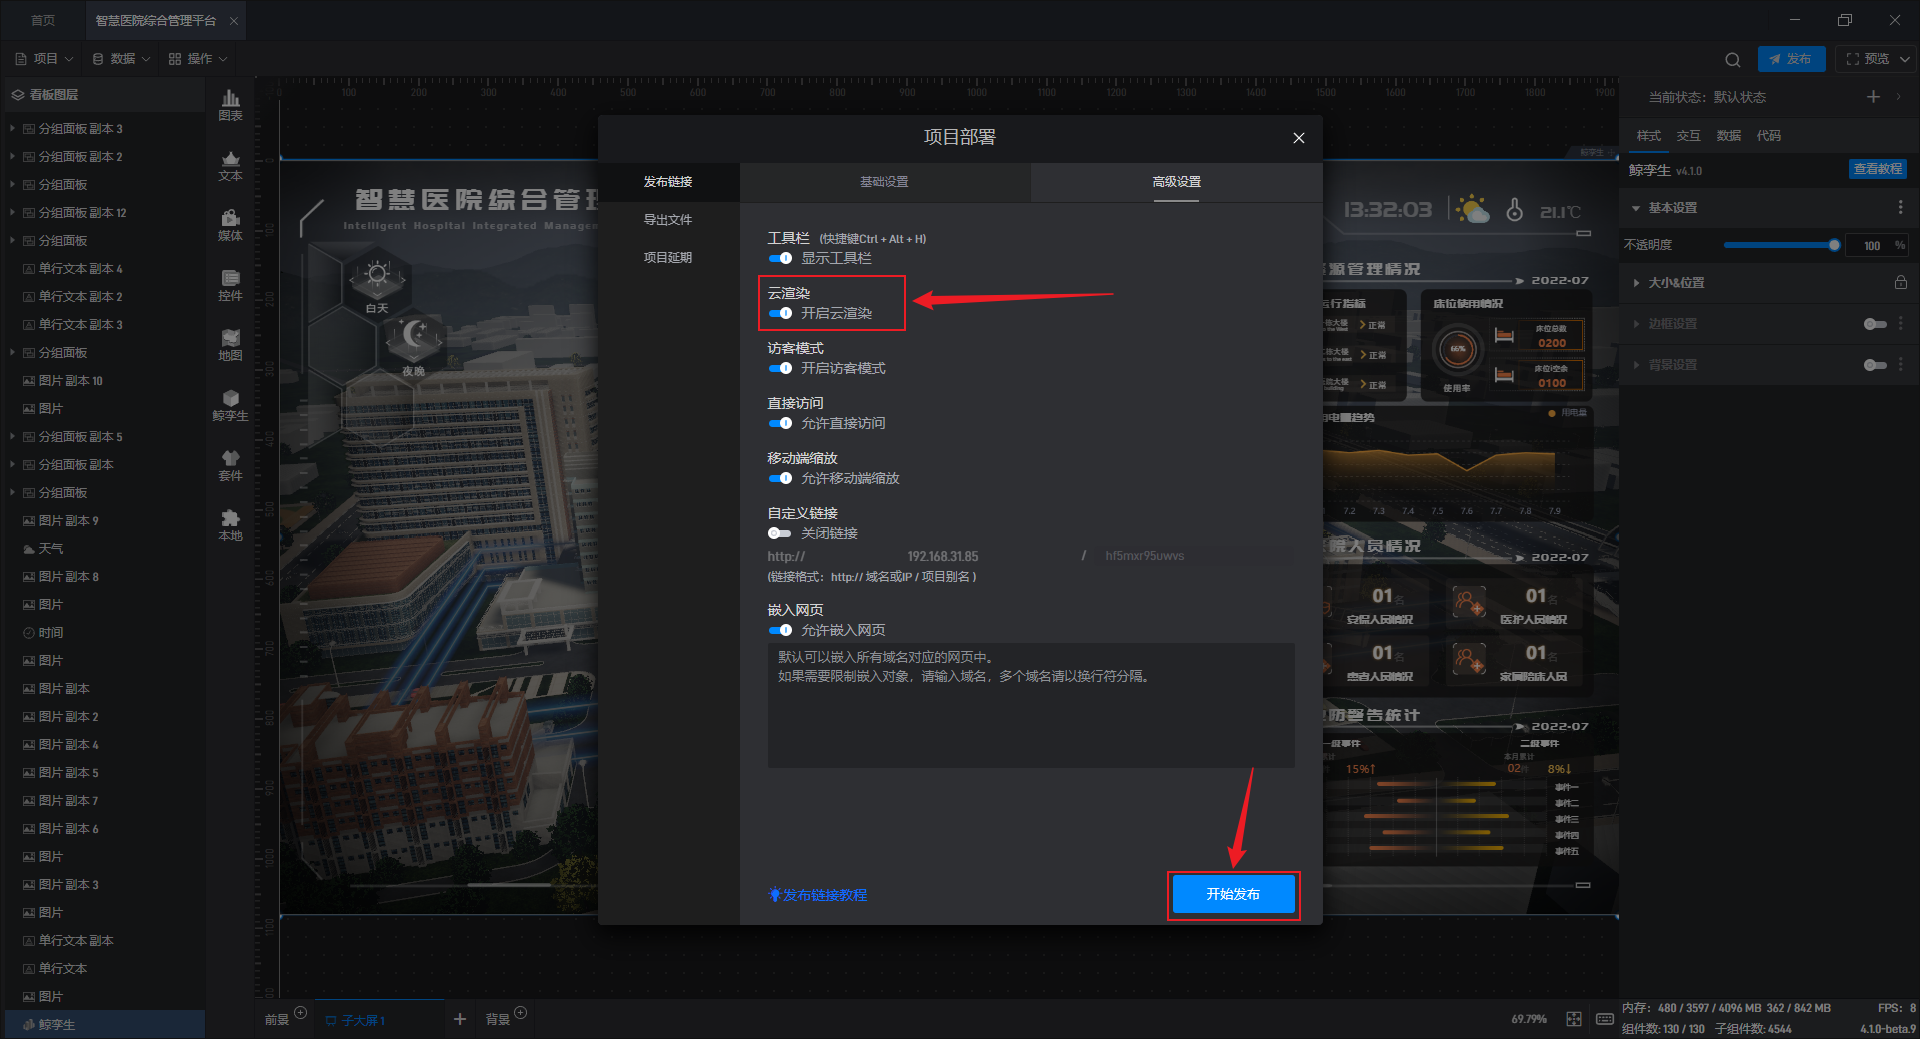Expand the 分组面板 副本 3 layer

point(12,128)
